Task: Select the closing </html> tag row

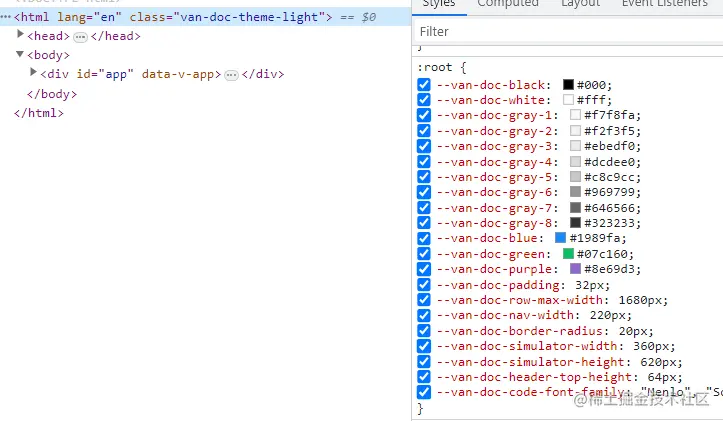Action: click(x=39, y=113)
